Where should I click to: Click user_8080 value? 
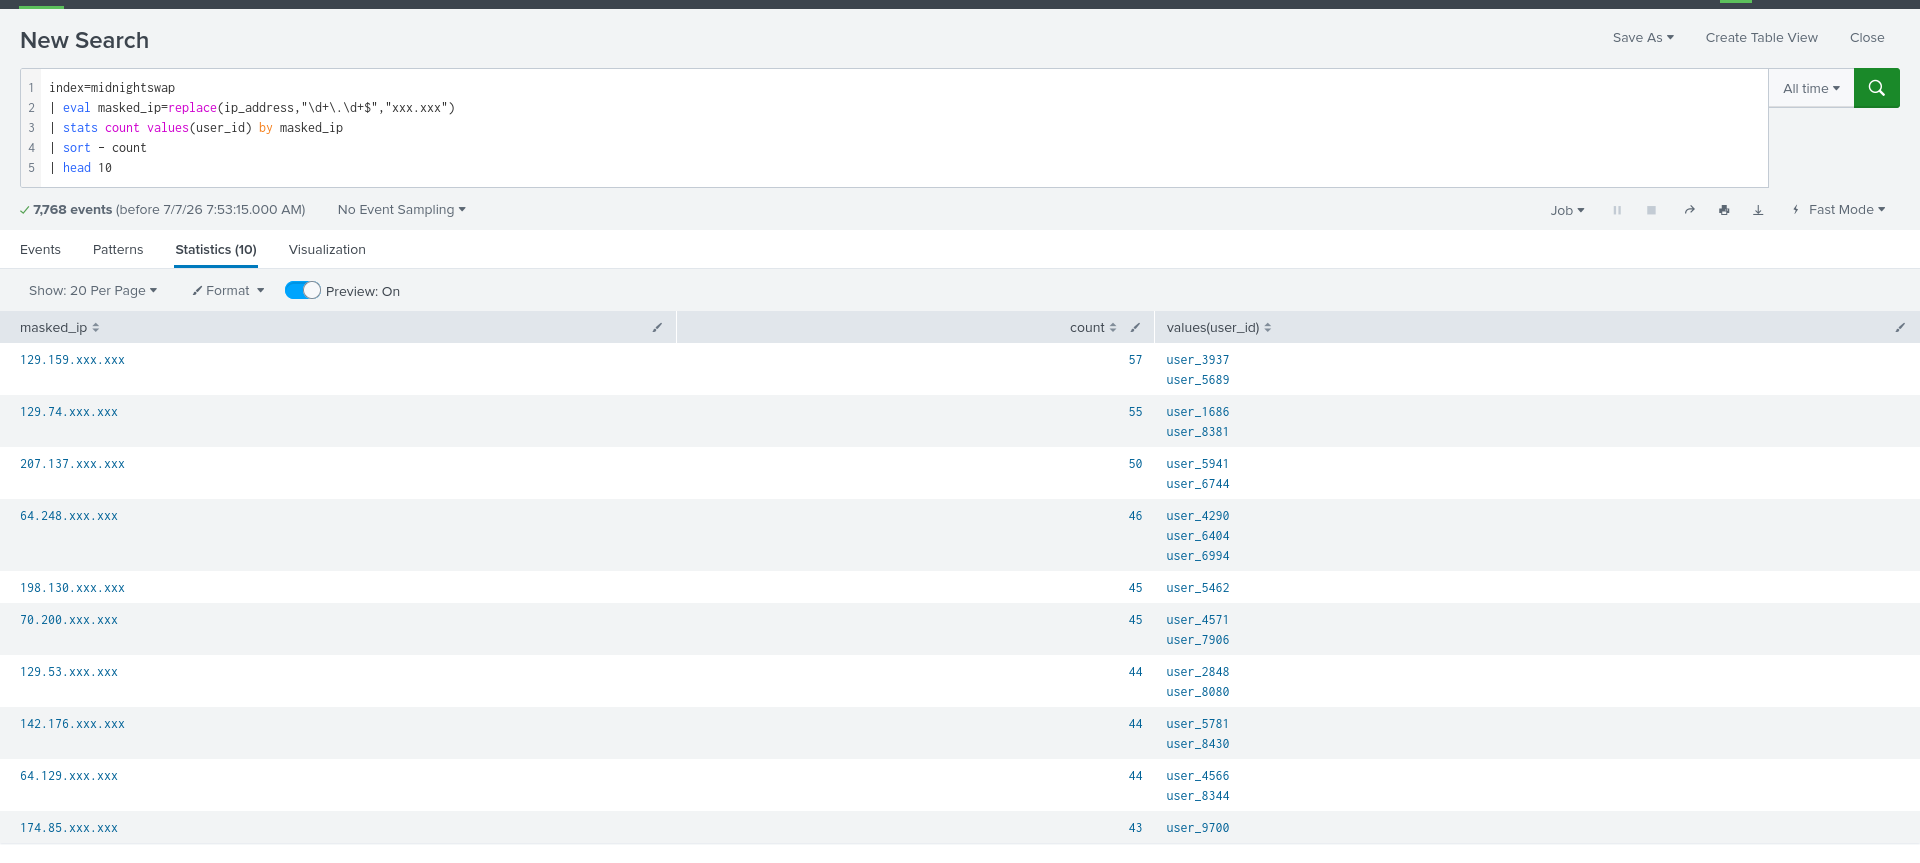[1198, 692]
